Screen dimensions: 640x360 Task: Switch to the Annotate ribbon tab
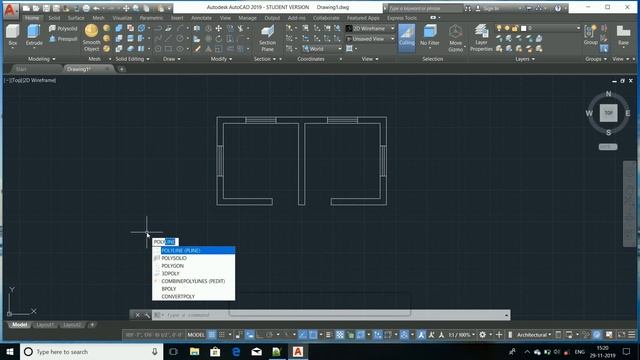(201, 18)
